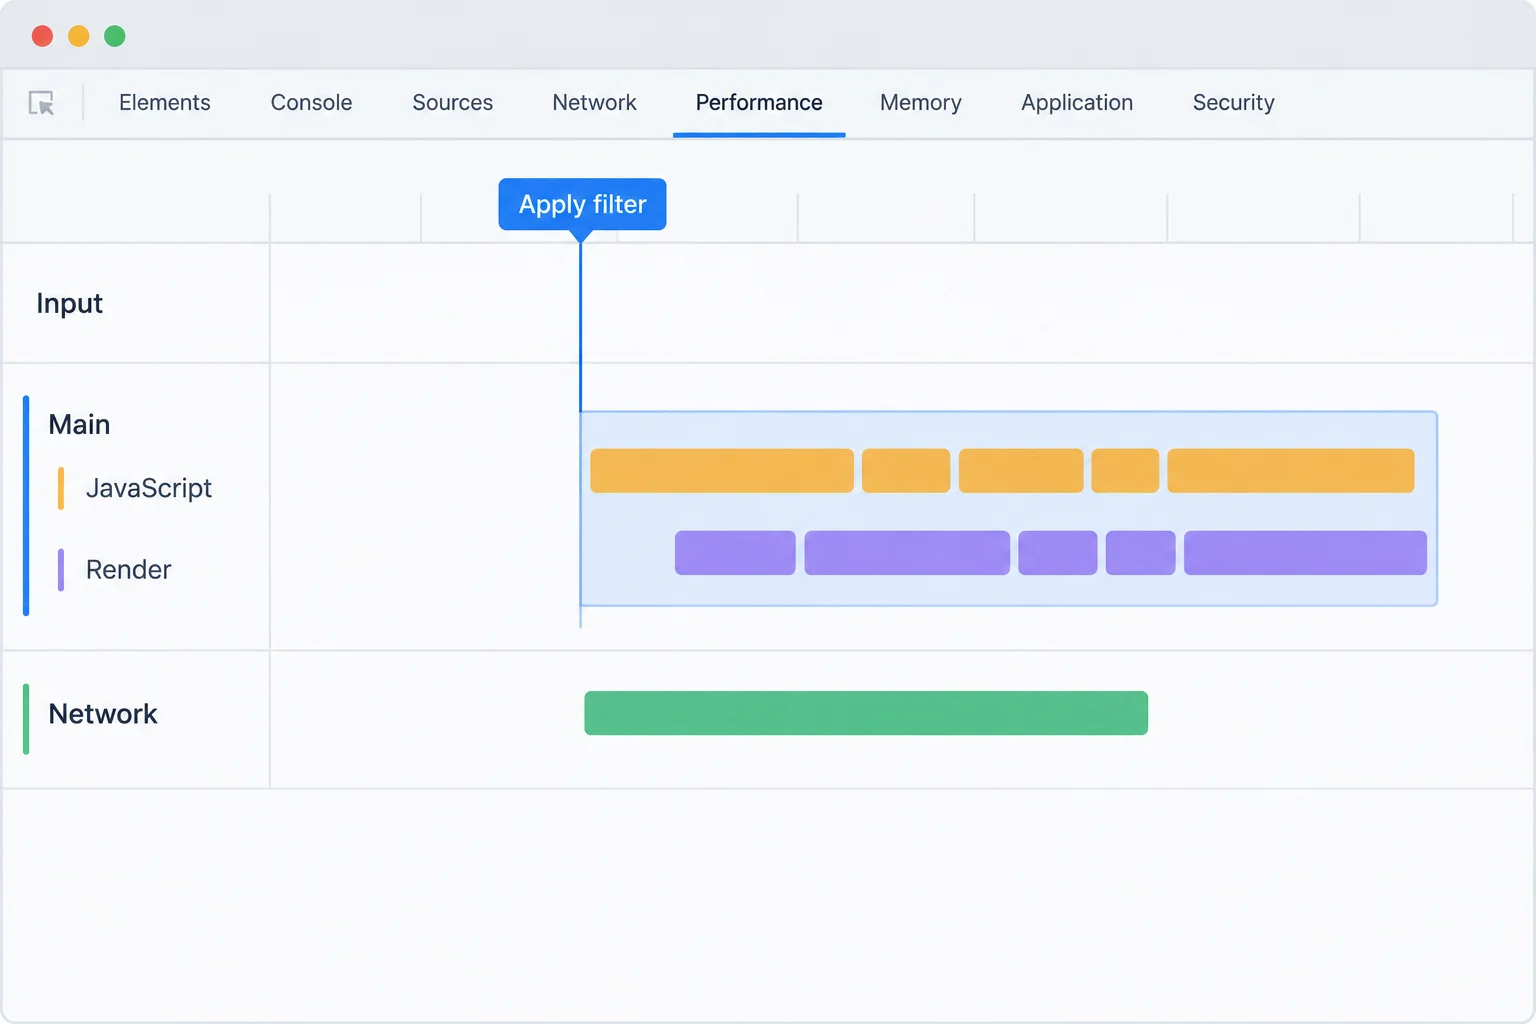Select the Render sub-track label

[128, 570]
